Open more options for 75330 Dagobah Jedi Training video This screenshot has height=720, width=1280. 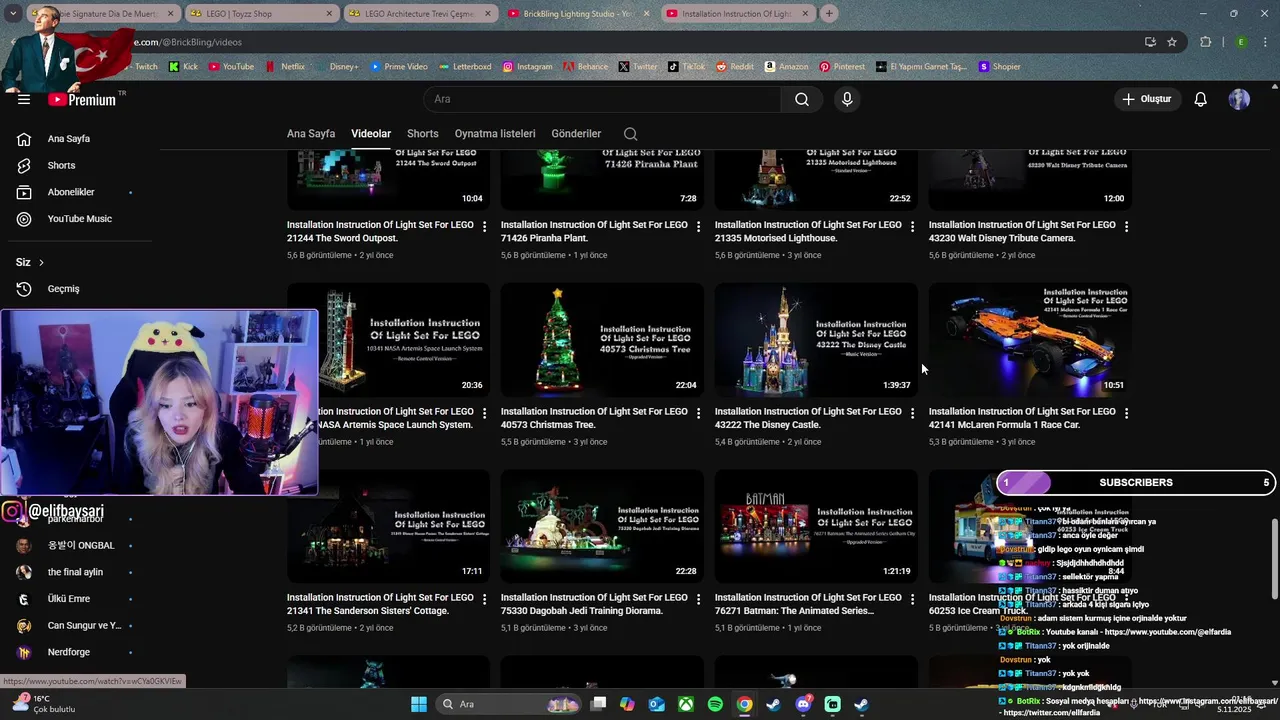click(x=698, y=599)
